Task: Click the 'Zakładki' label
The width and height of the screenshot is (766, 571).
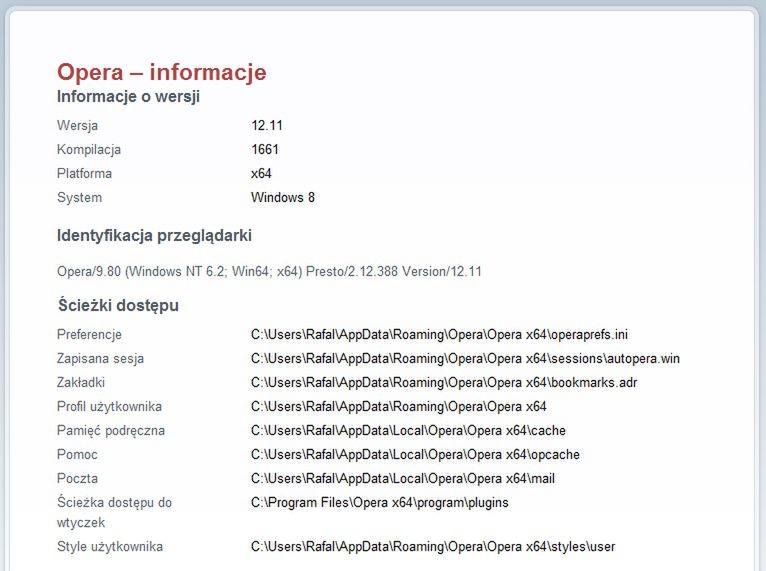Action: [81, 382]
